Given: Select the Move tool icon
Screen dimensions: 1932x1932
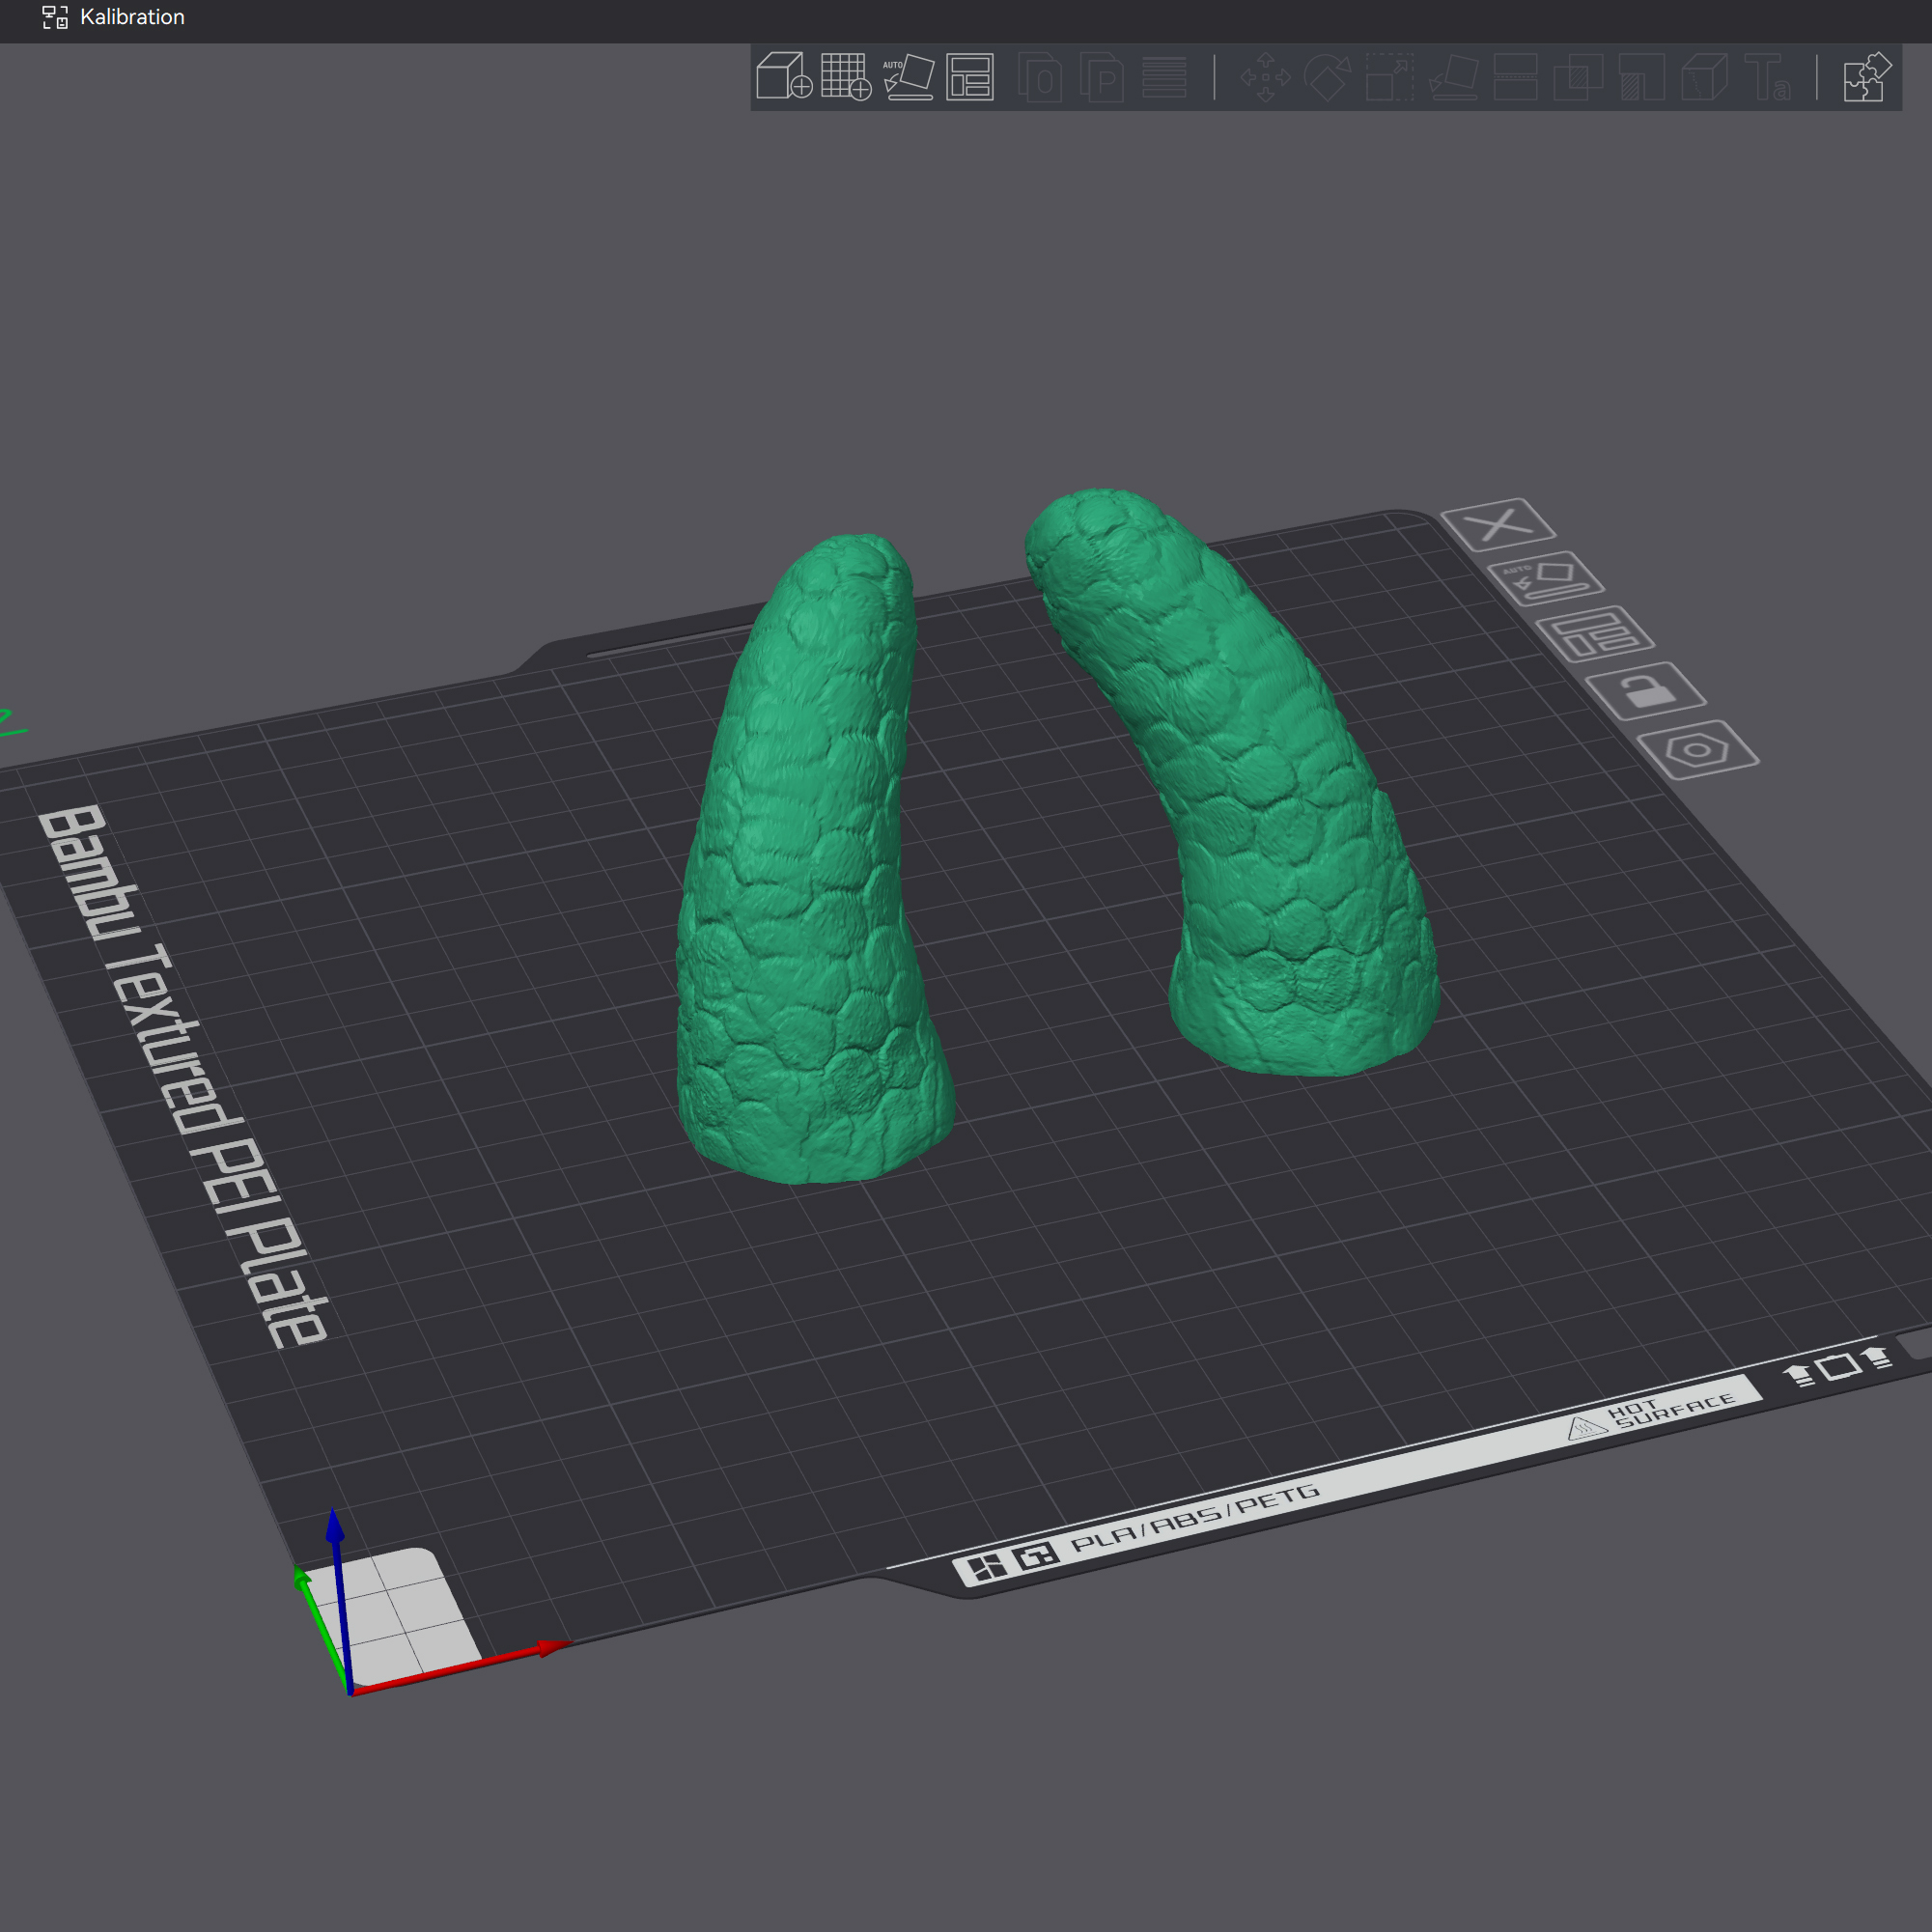Looking at the screenshot, I should tap(1265, 76).
